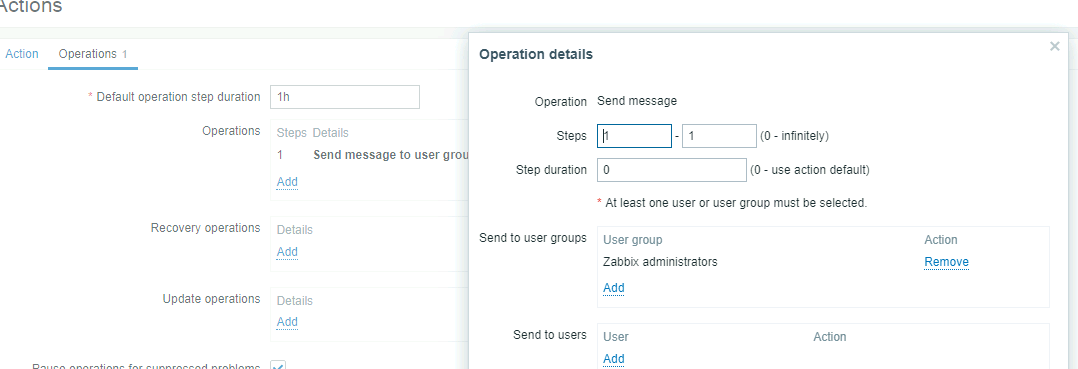Edit Default operation step duration field
1078x369 pixels.
[x=344, y=97]
